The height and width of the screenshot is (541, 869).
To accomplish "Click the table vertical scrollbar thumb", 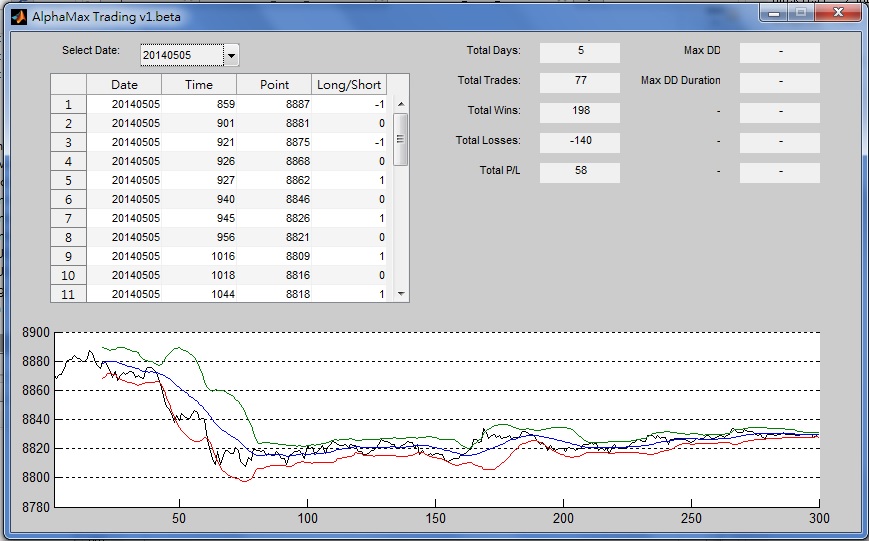I will tap(401, 139).
